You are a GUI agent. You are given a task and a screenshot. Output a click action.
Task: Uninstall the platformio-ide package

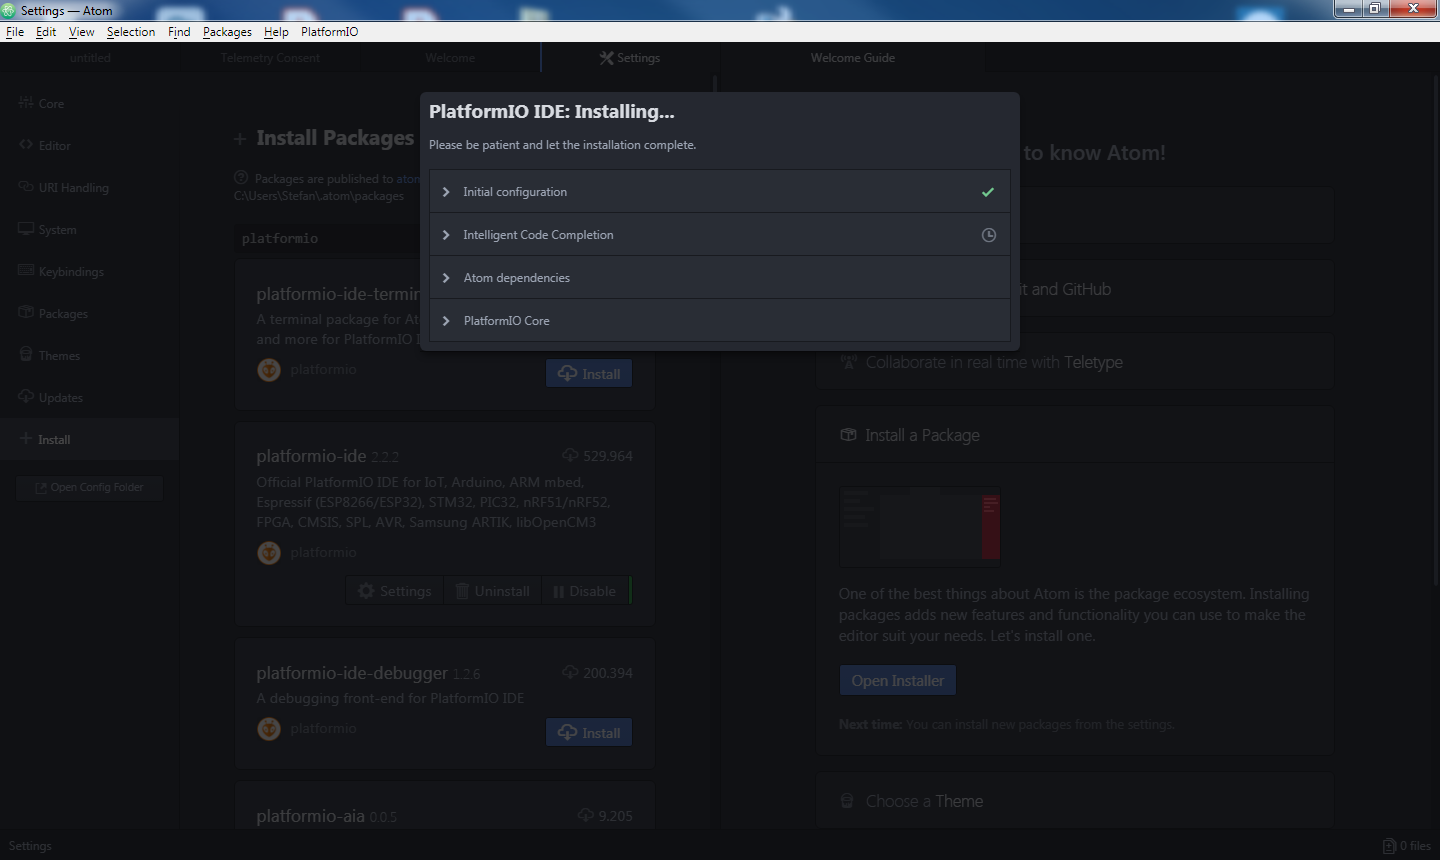(x=492, y=591)
